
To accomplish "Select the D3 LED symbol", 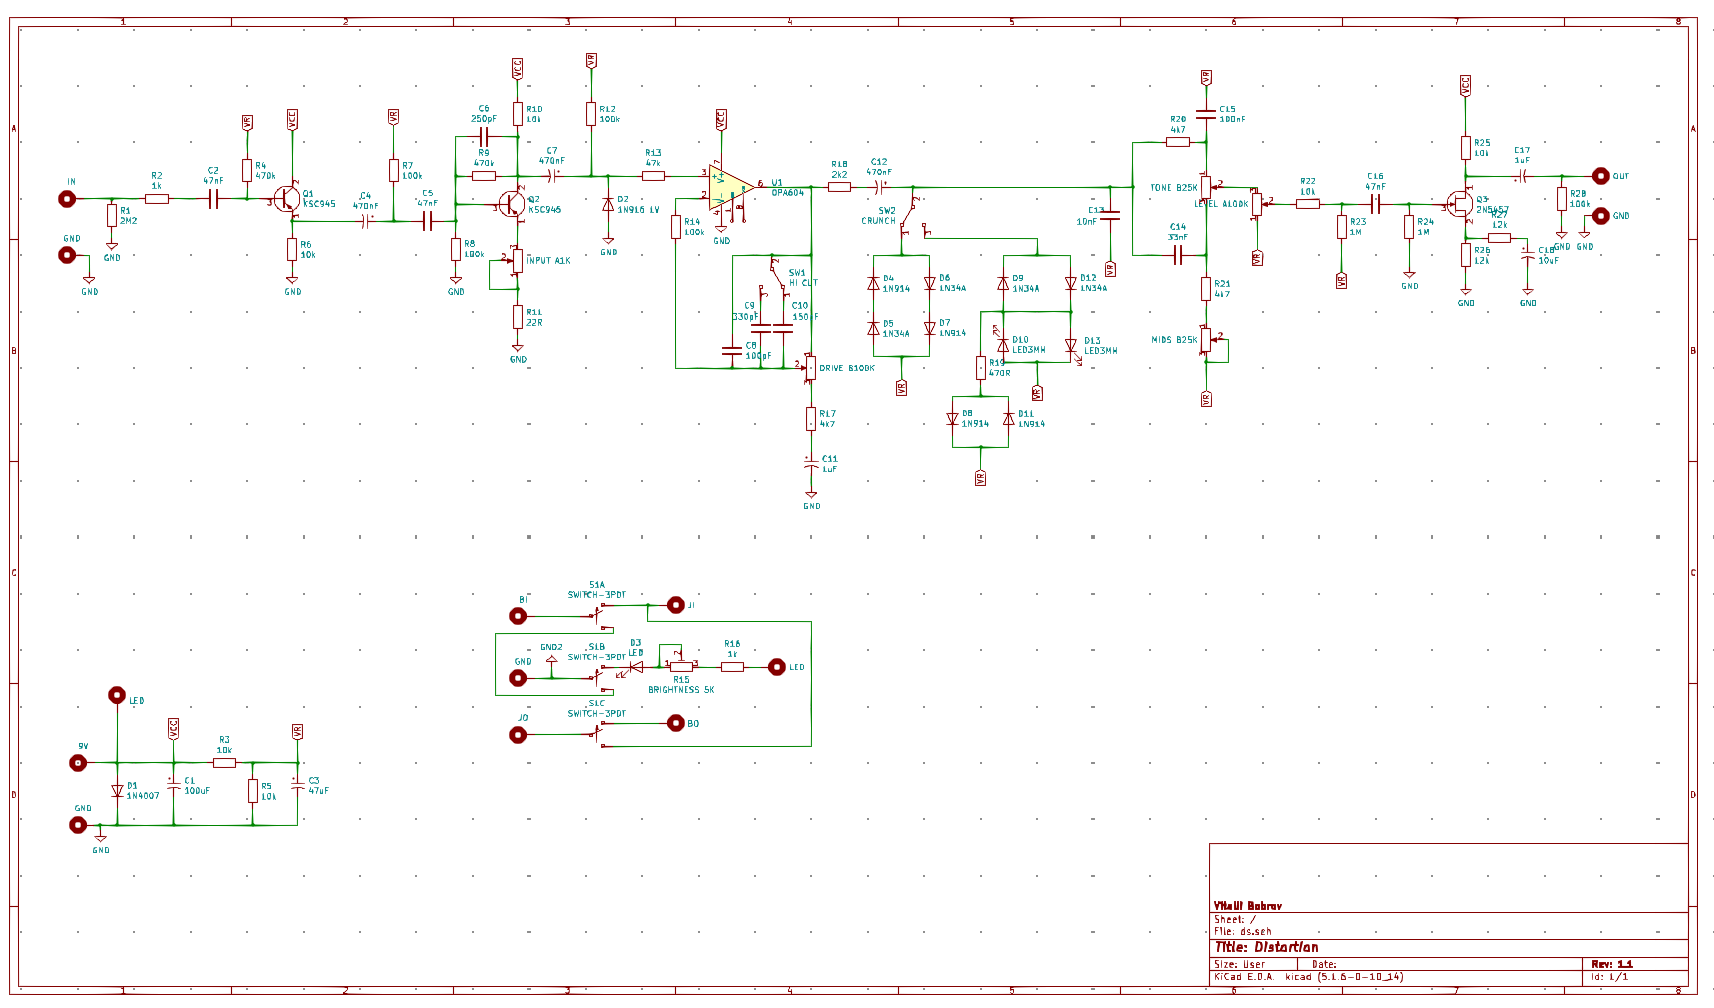I will tap(633, 667).
